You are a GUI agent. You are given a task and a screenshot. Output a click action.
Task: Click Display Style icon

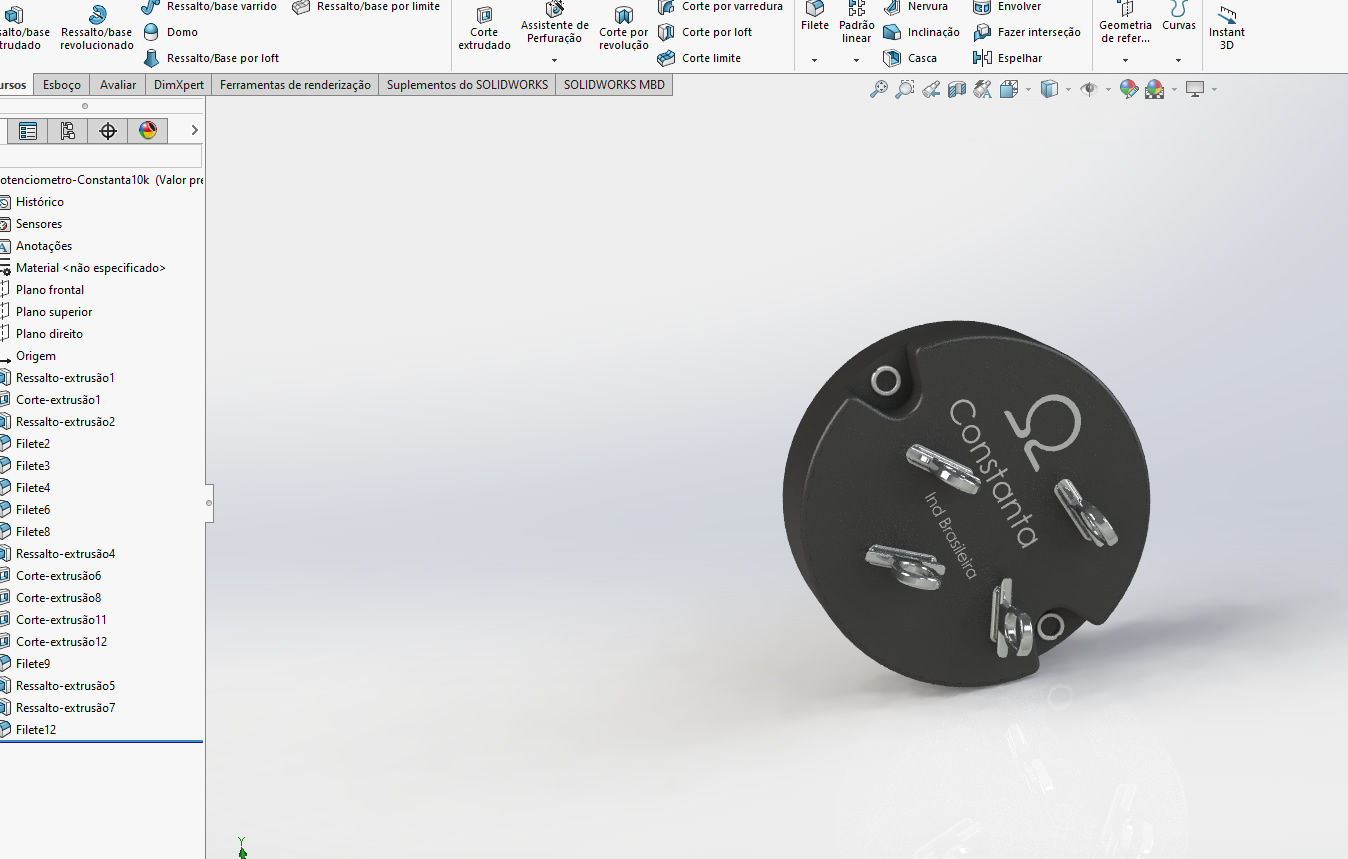[x=1049, y=90]
